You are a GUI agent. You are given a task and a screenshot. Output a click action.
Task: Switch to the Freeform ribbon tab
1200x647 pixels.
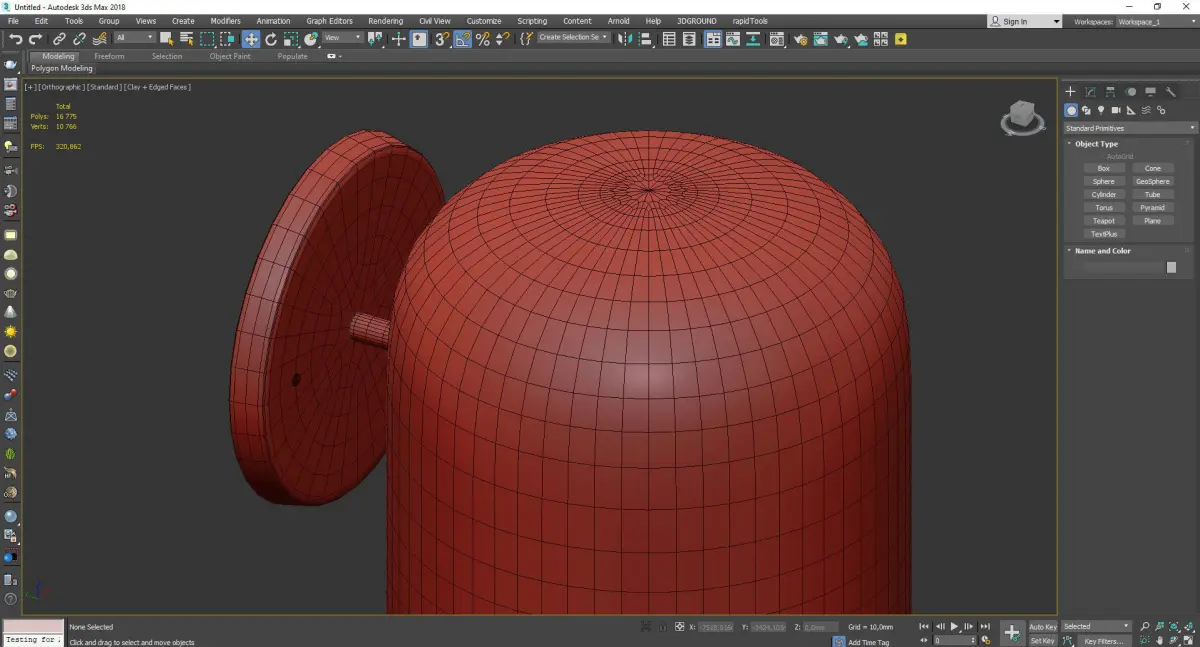tap(109, 56)
